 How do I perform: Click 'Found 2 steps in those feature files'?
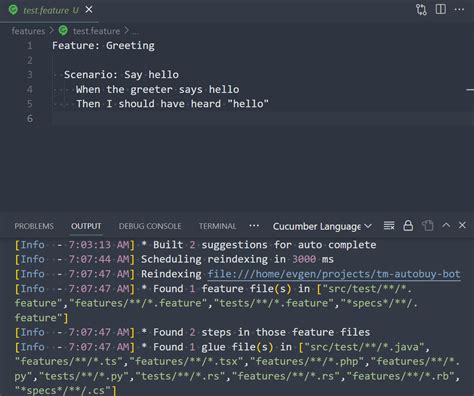[262, 332]
